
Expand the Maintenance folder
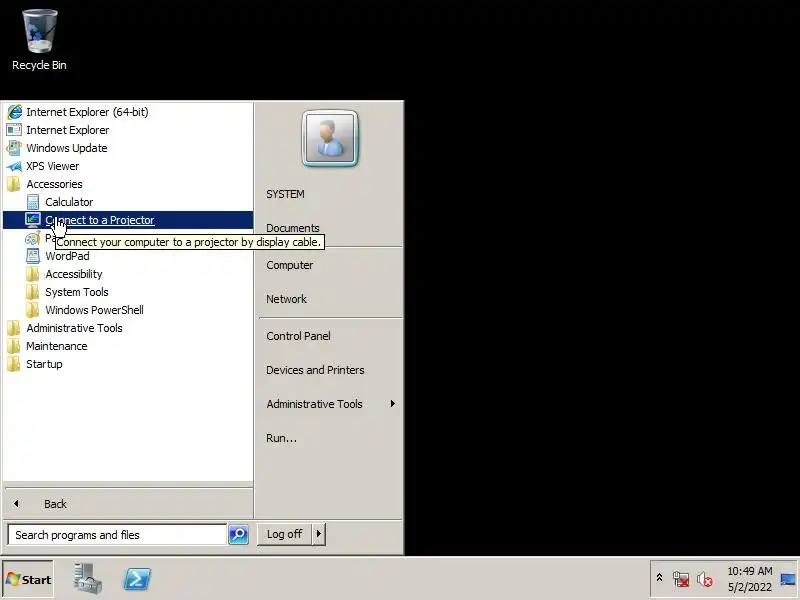click(128, 346)
